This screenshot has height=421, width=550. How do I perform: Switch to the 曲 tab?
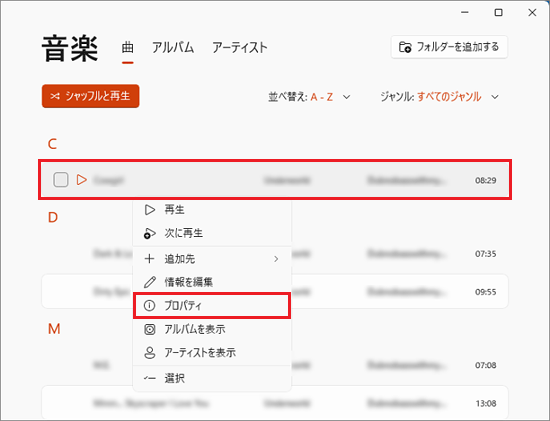(128, 48)
